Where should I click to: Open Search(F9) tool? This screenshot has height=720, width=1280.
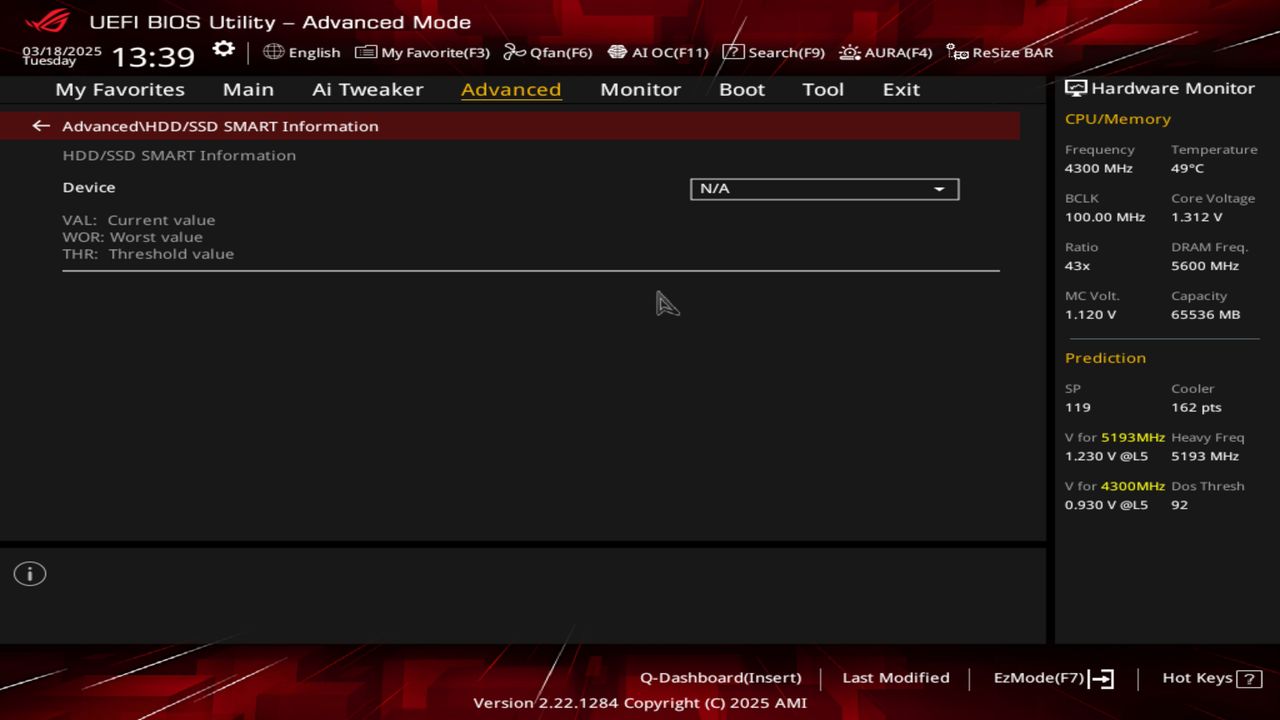point(774,52)
